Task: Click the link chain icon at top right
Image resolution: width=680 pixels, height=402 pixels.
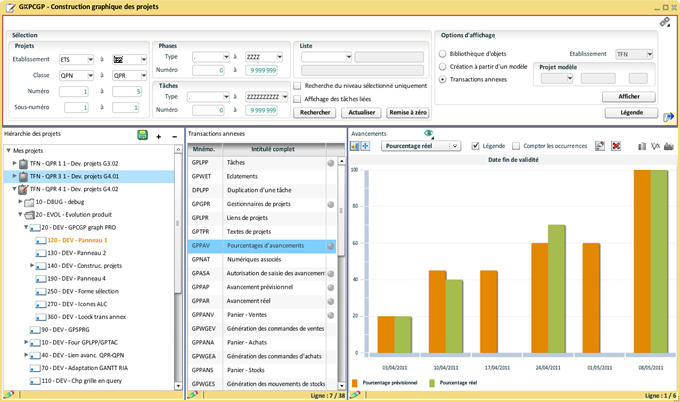Action: (665, 21)
